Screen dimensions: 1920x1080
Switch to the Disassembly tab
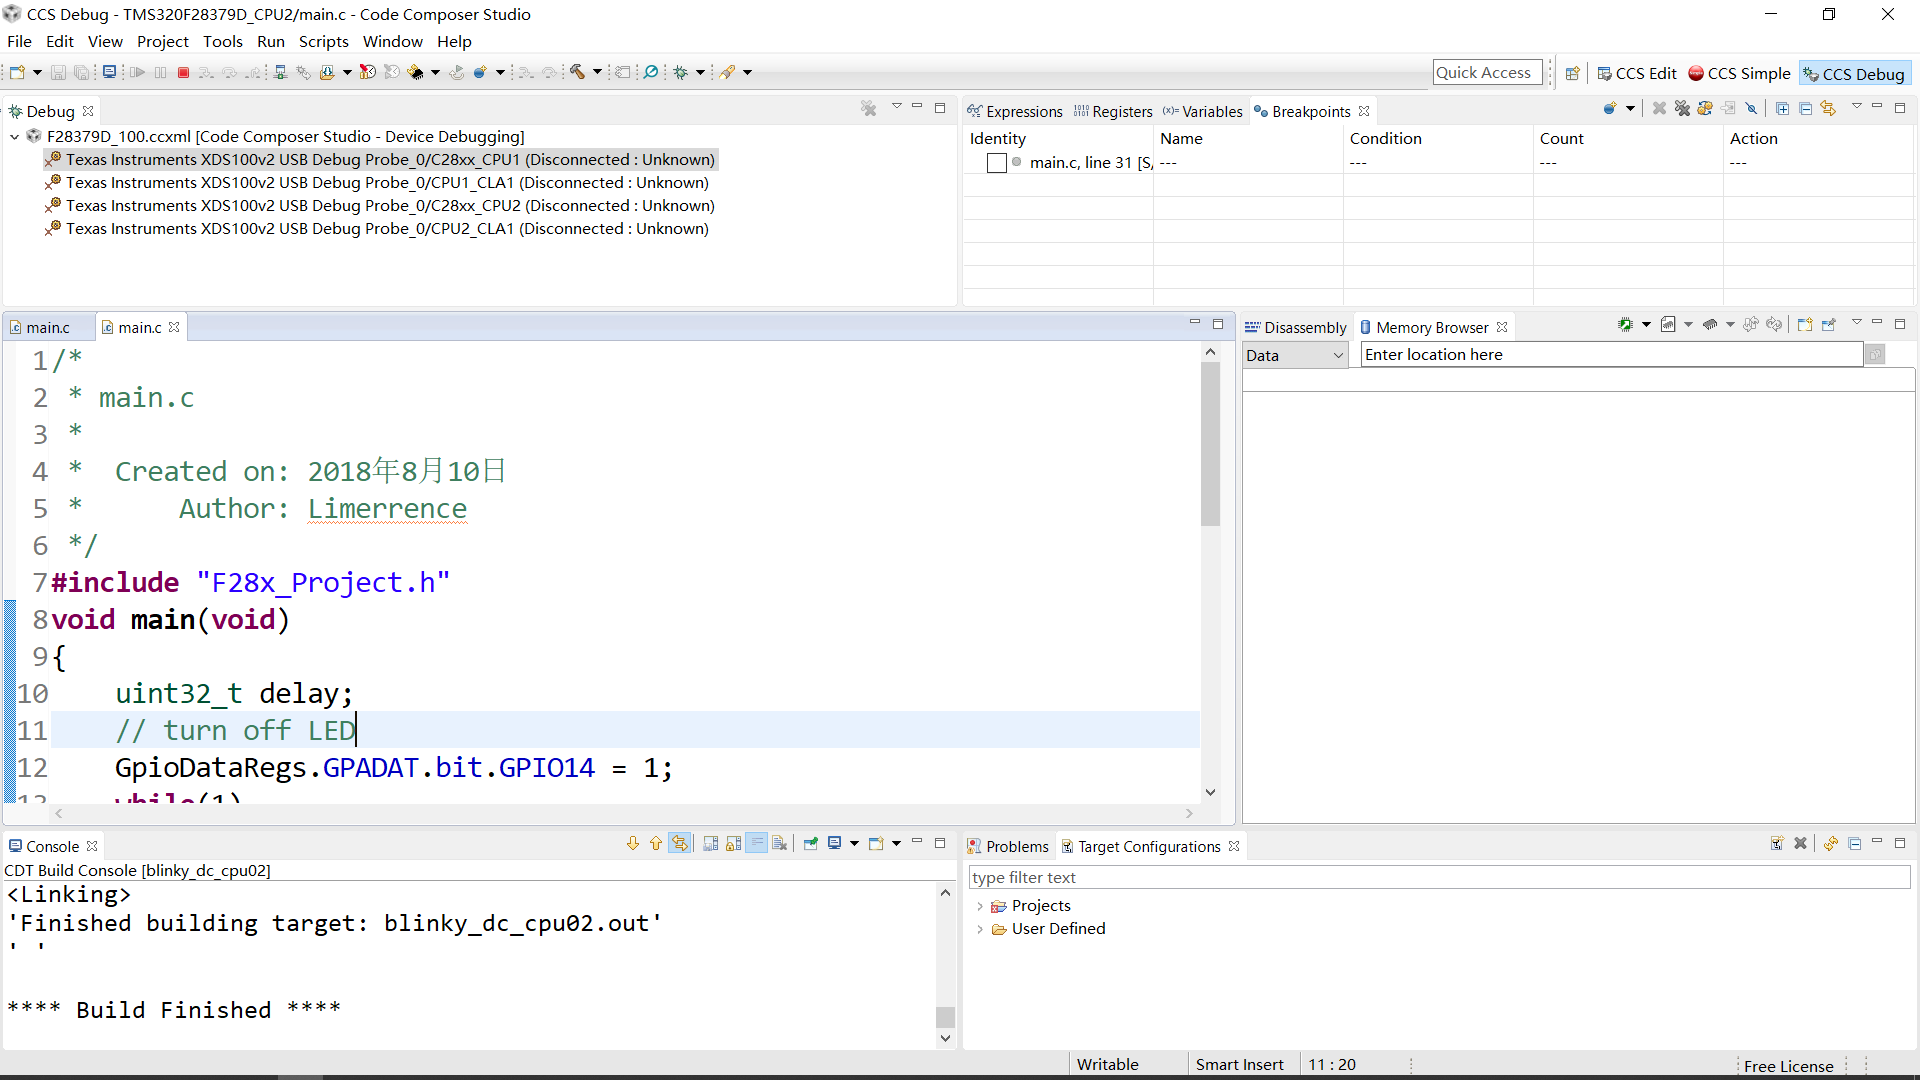coord(1296,327)
